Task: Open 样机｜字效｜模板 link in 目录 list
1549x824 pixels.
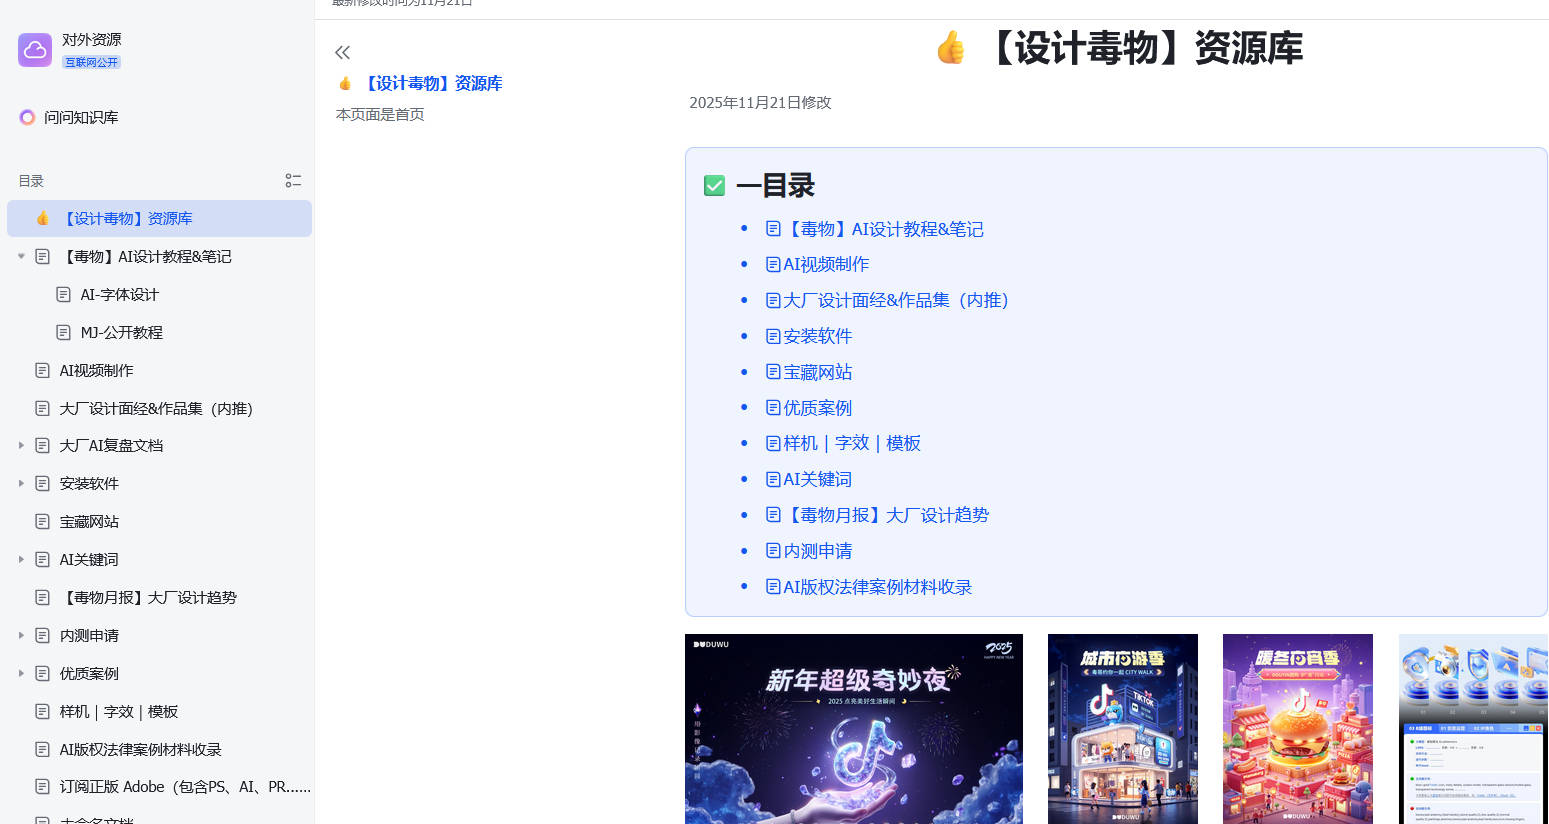Action: point(843,443)
